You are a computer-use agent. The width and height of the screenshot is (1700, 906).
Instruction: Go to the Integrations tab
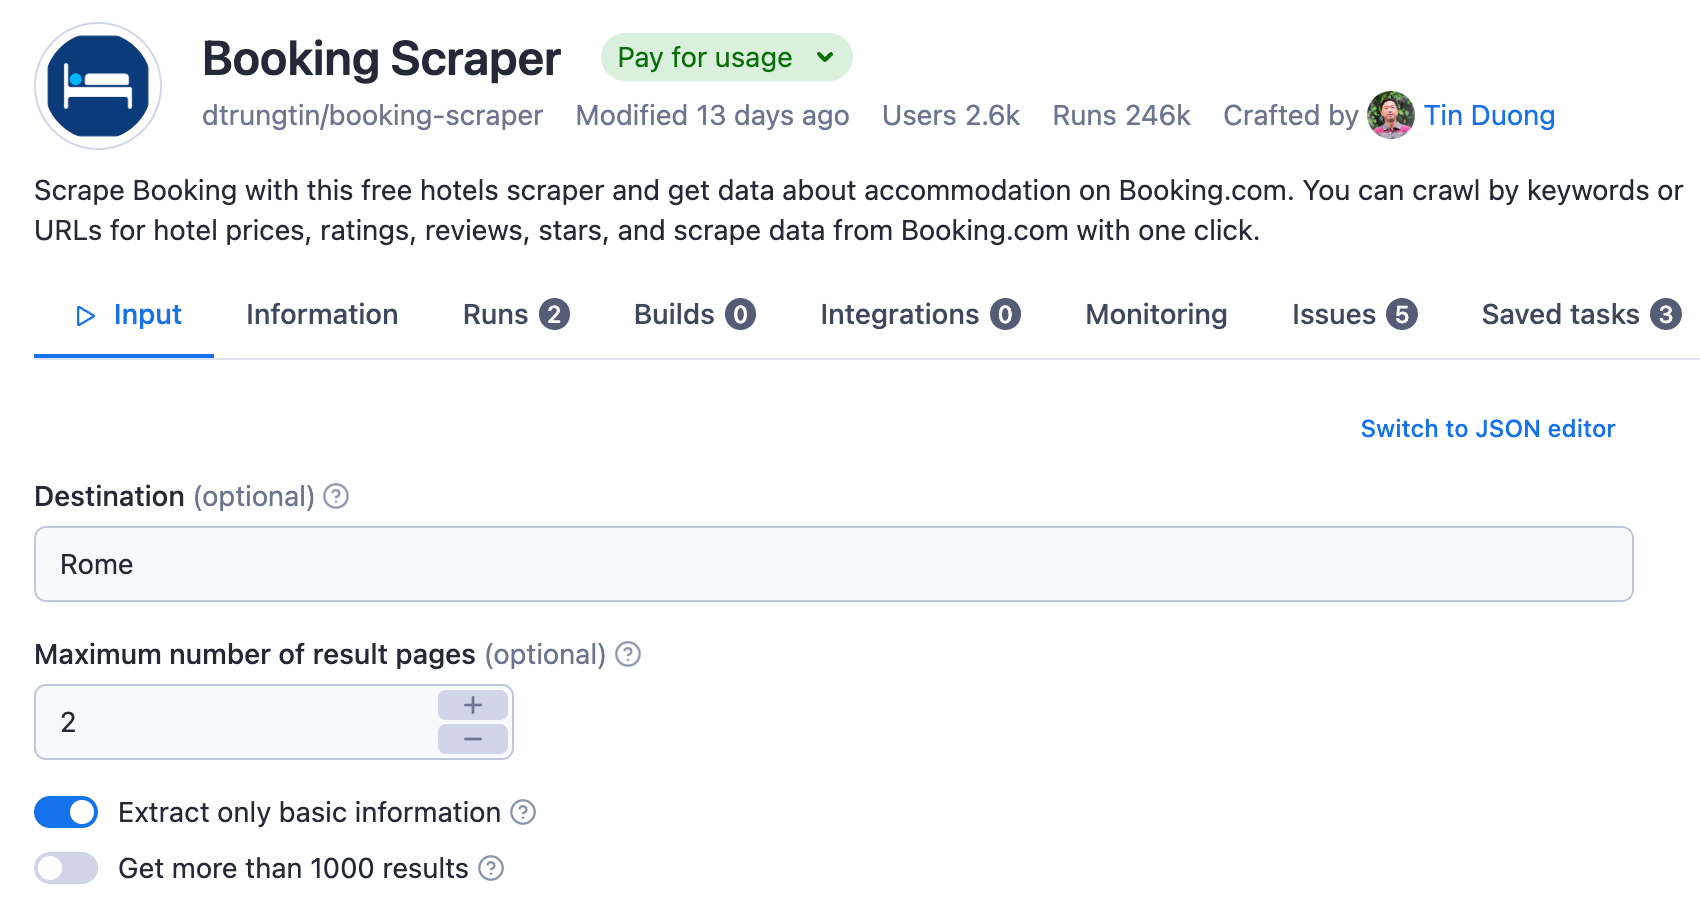(921, 314)
